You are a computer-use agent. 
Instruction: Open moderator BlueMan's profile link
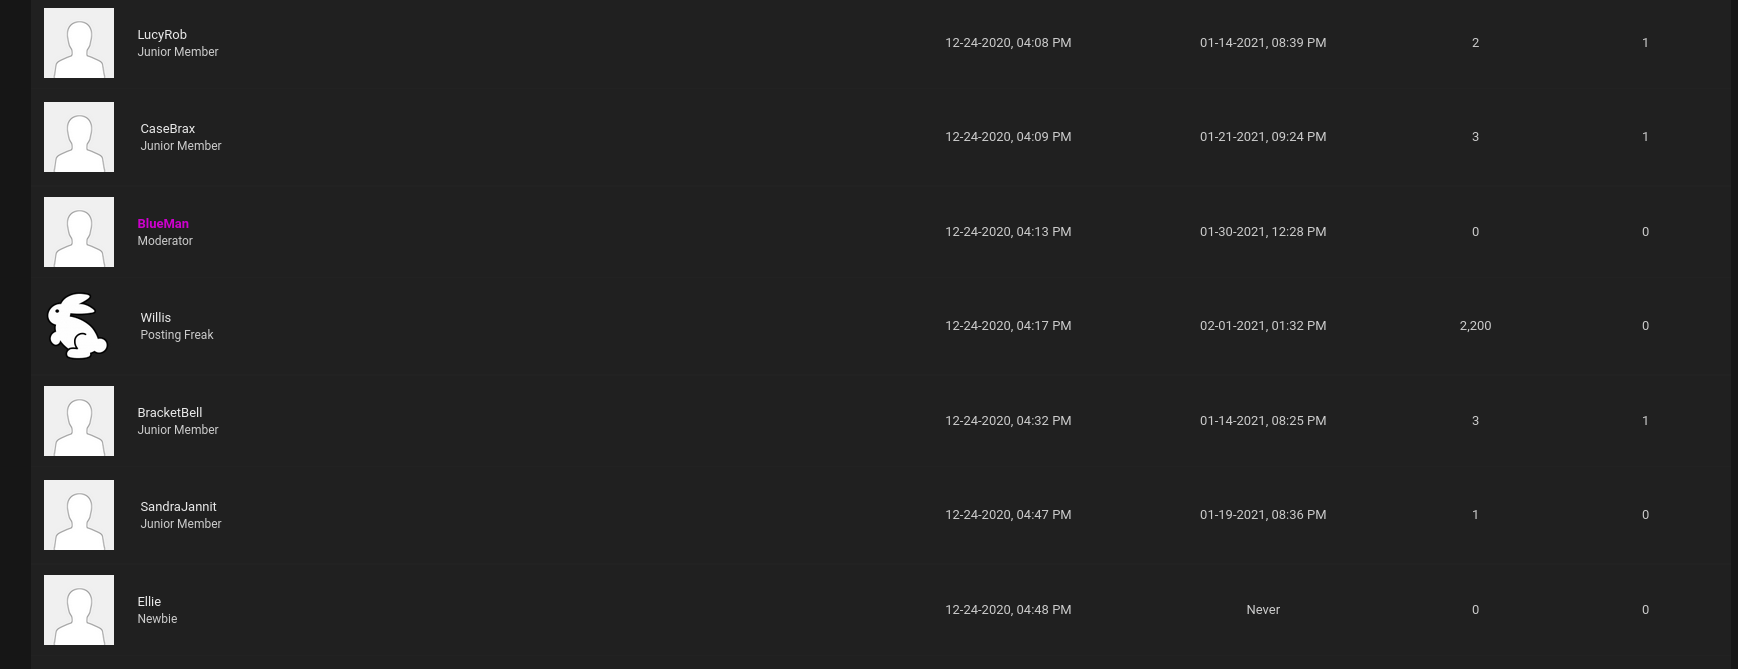163,223
